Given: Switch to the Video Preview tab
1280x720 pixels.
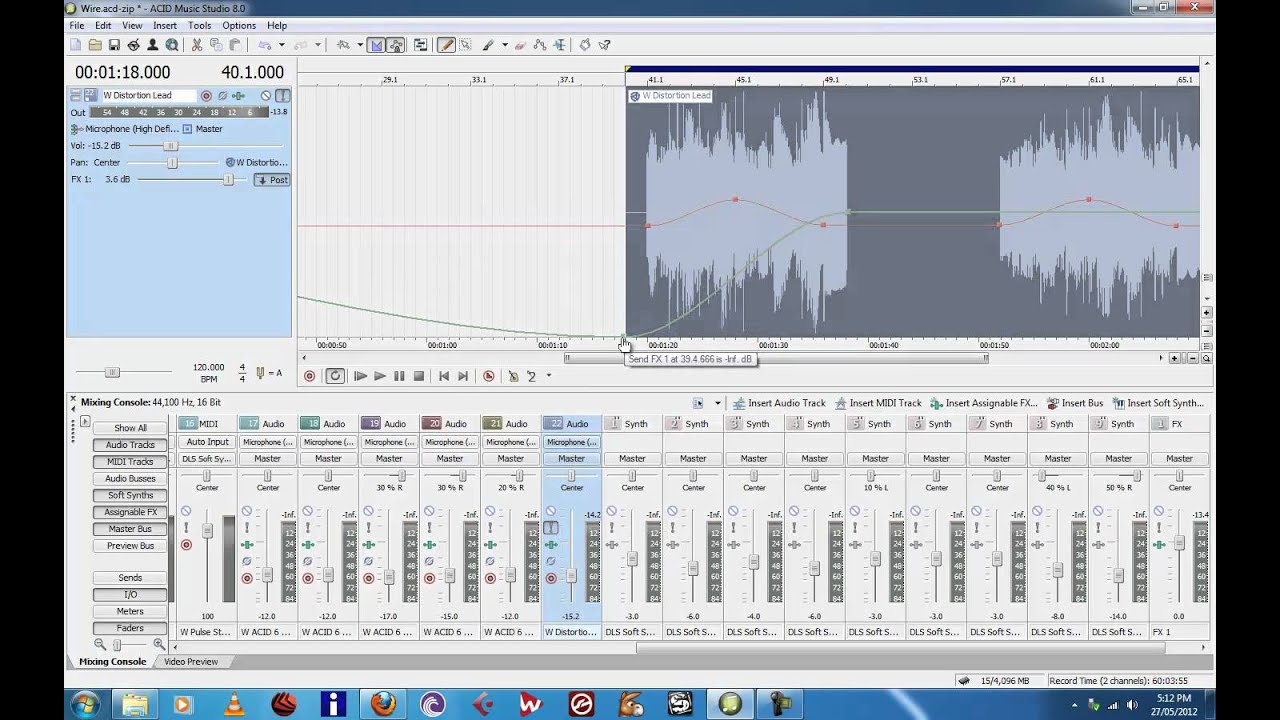Looking at the screenshot, I should pyautogui.click(x=190, y=662).
